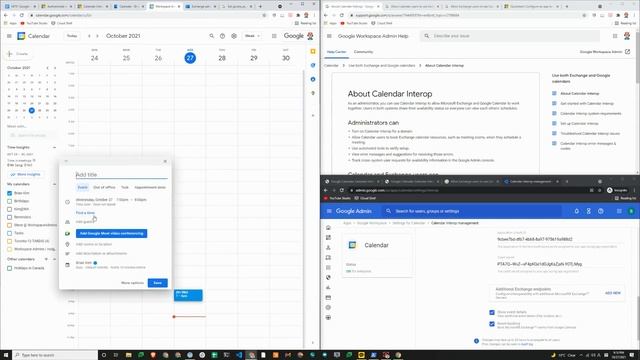Switch to the Community tab in Admin Help

click(363, 52)
